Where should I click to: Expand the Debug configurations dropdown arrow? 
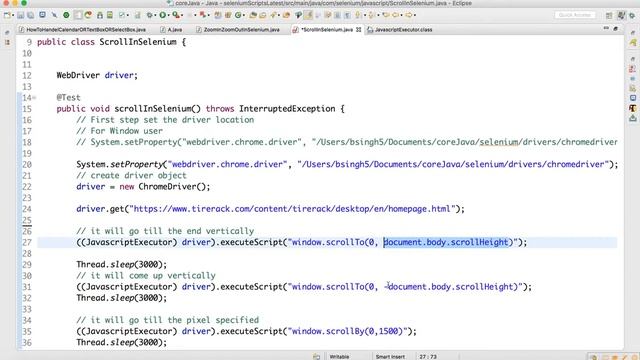[x=156, y=15]
